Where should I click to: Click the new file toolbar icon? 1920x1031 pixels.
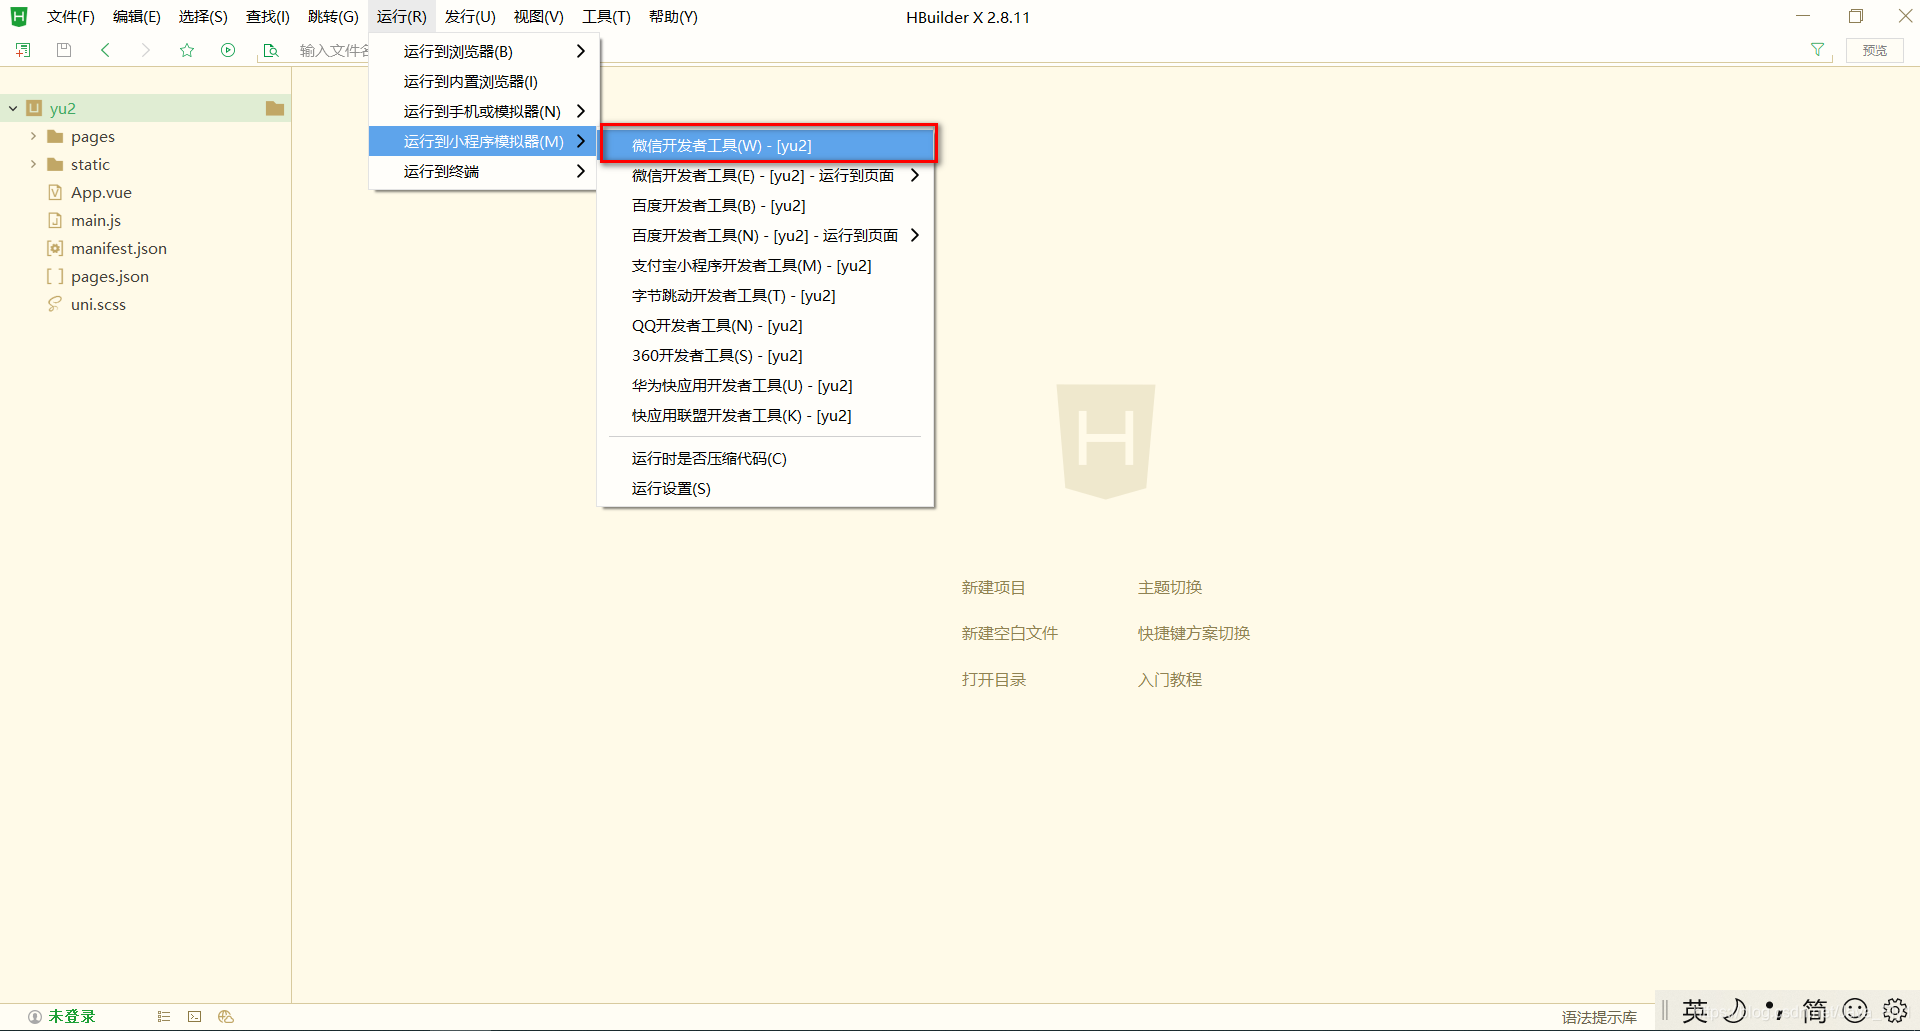(23, 50)
